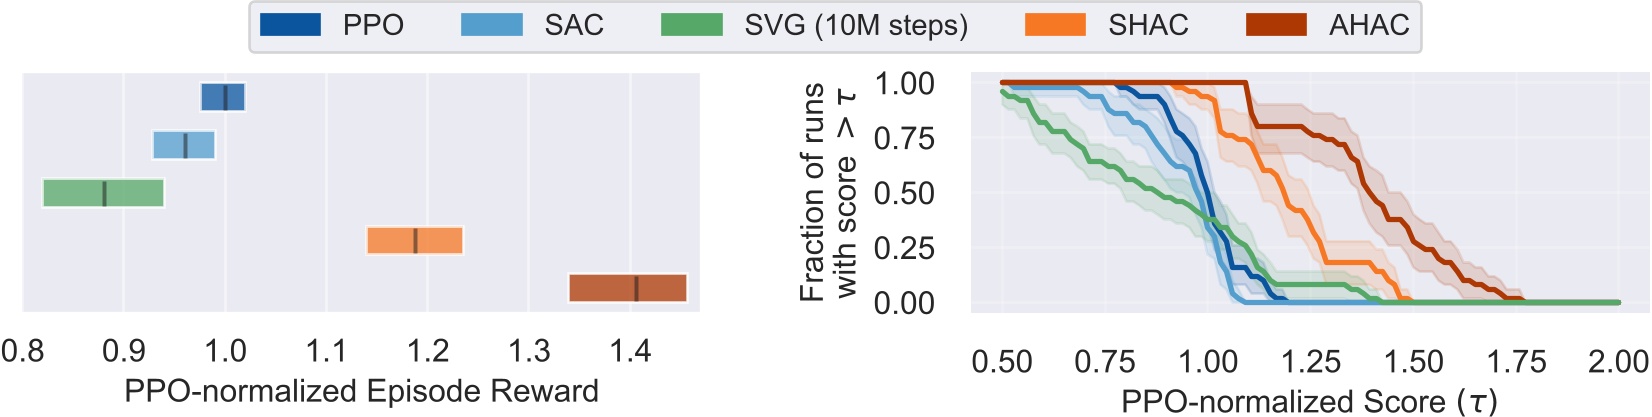Click the SVG (10M steps) legend label
The image size is (1652, 417).
(856, 25)
